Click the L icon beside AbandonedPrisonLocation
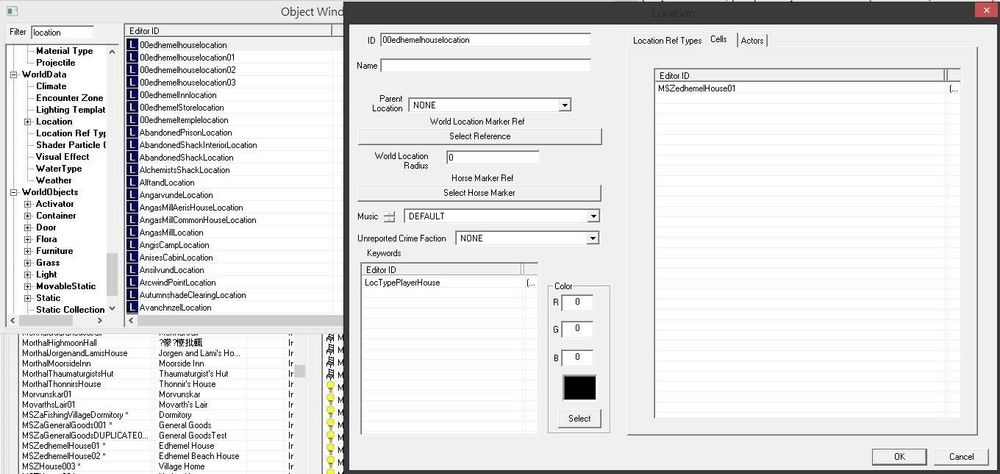The height and width of the screenshot is (474, 1000). click(x=133, y=133)
